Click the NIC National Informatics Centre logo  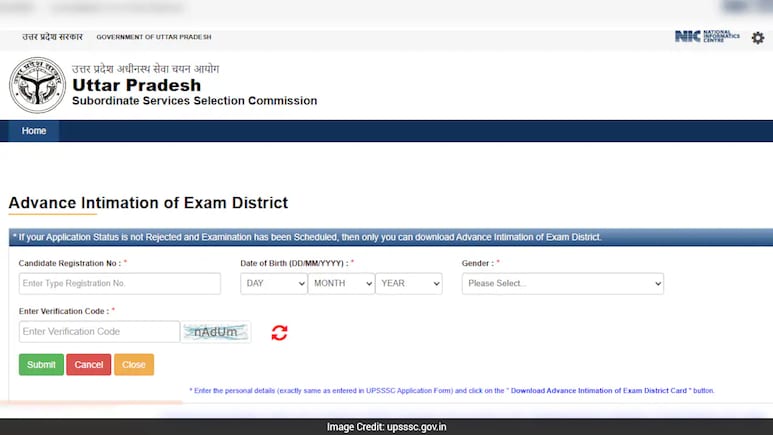click(707, 36)
